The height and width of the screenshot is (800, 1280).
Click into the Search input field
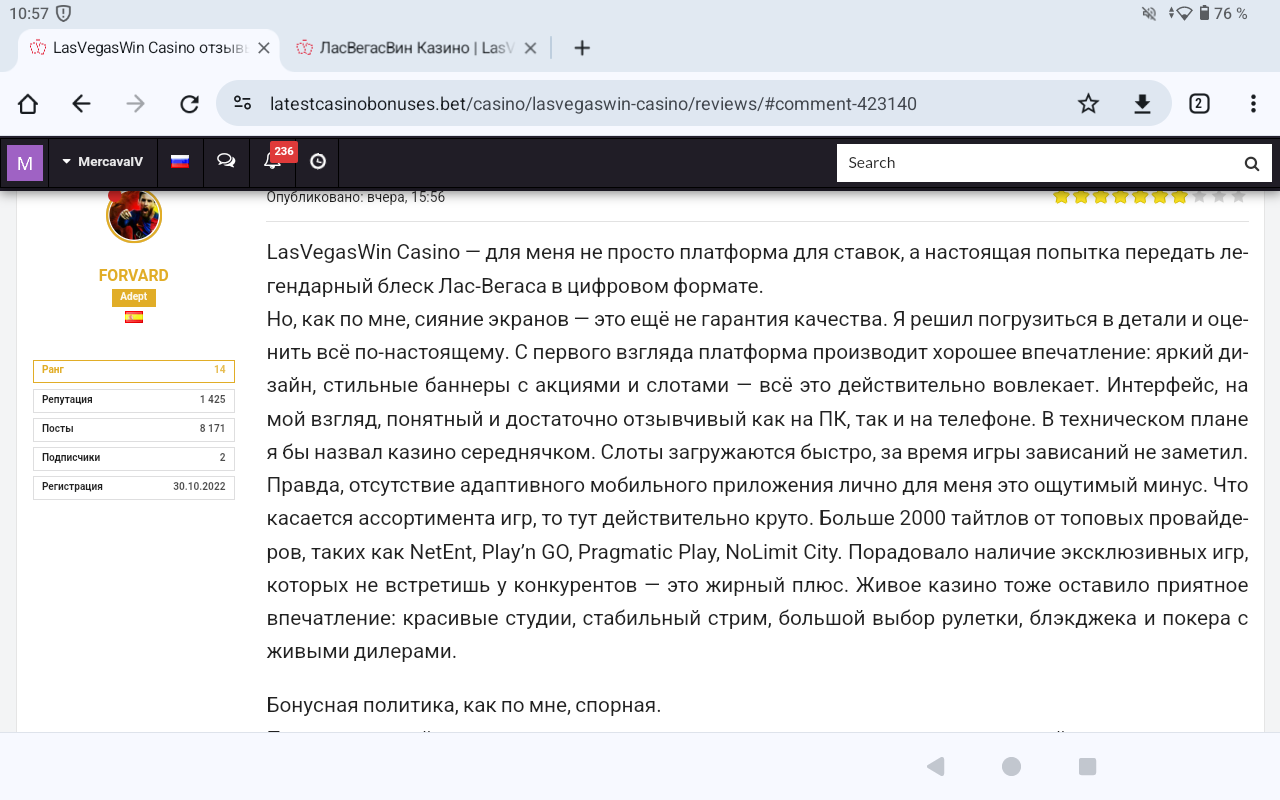click(x=1030, y=163)
